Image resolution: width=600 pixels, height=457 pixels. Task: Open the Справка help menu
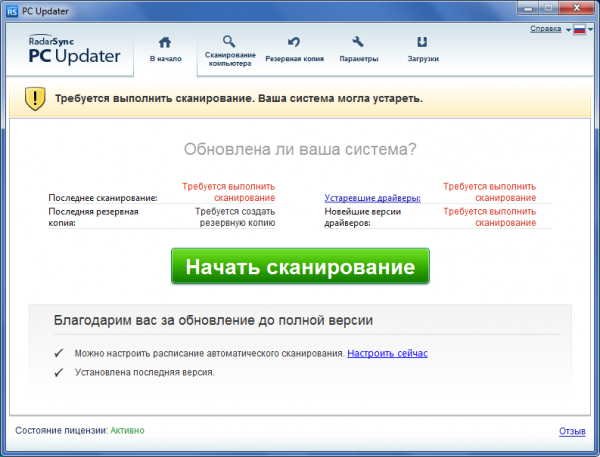[546, 29]
